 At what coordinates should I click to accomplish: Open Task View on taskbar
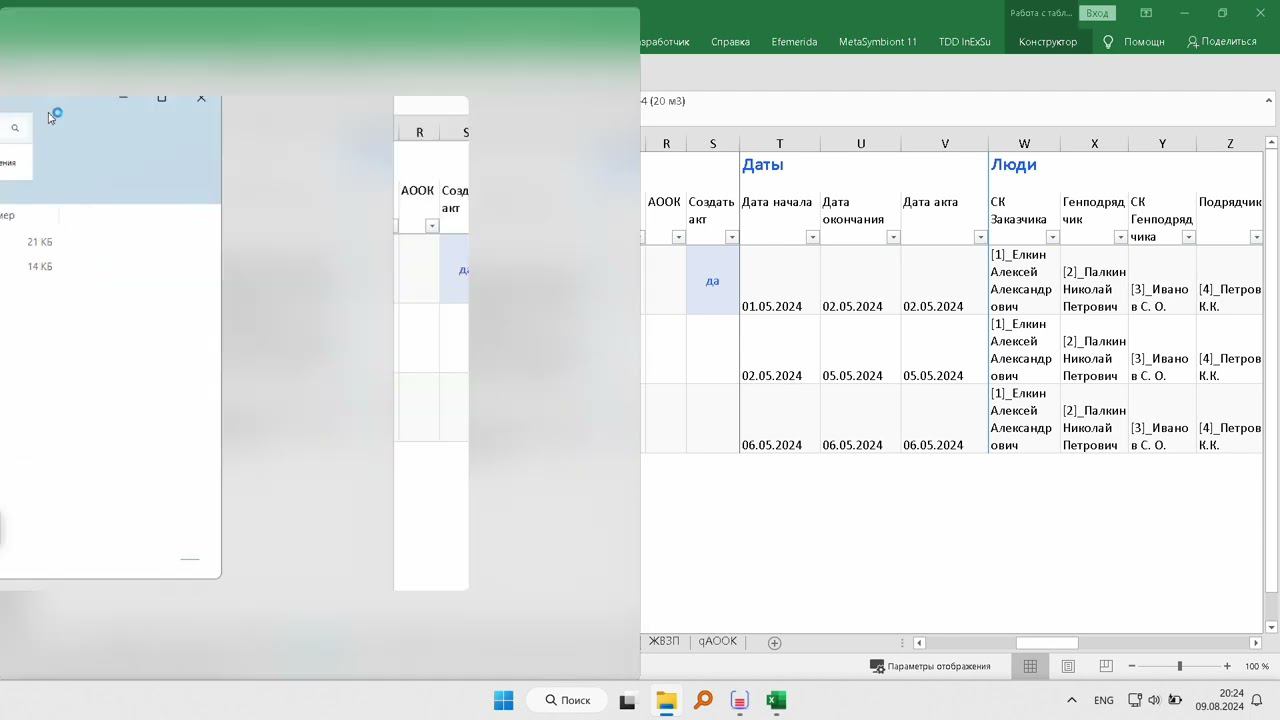pos(627,701)
